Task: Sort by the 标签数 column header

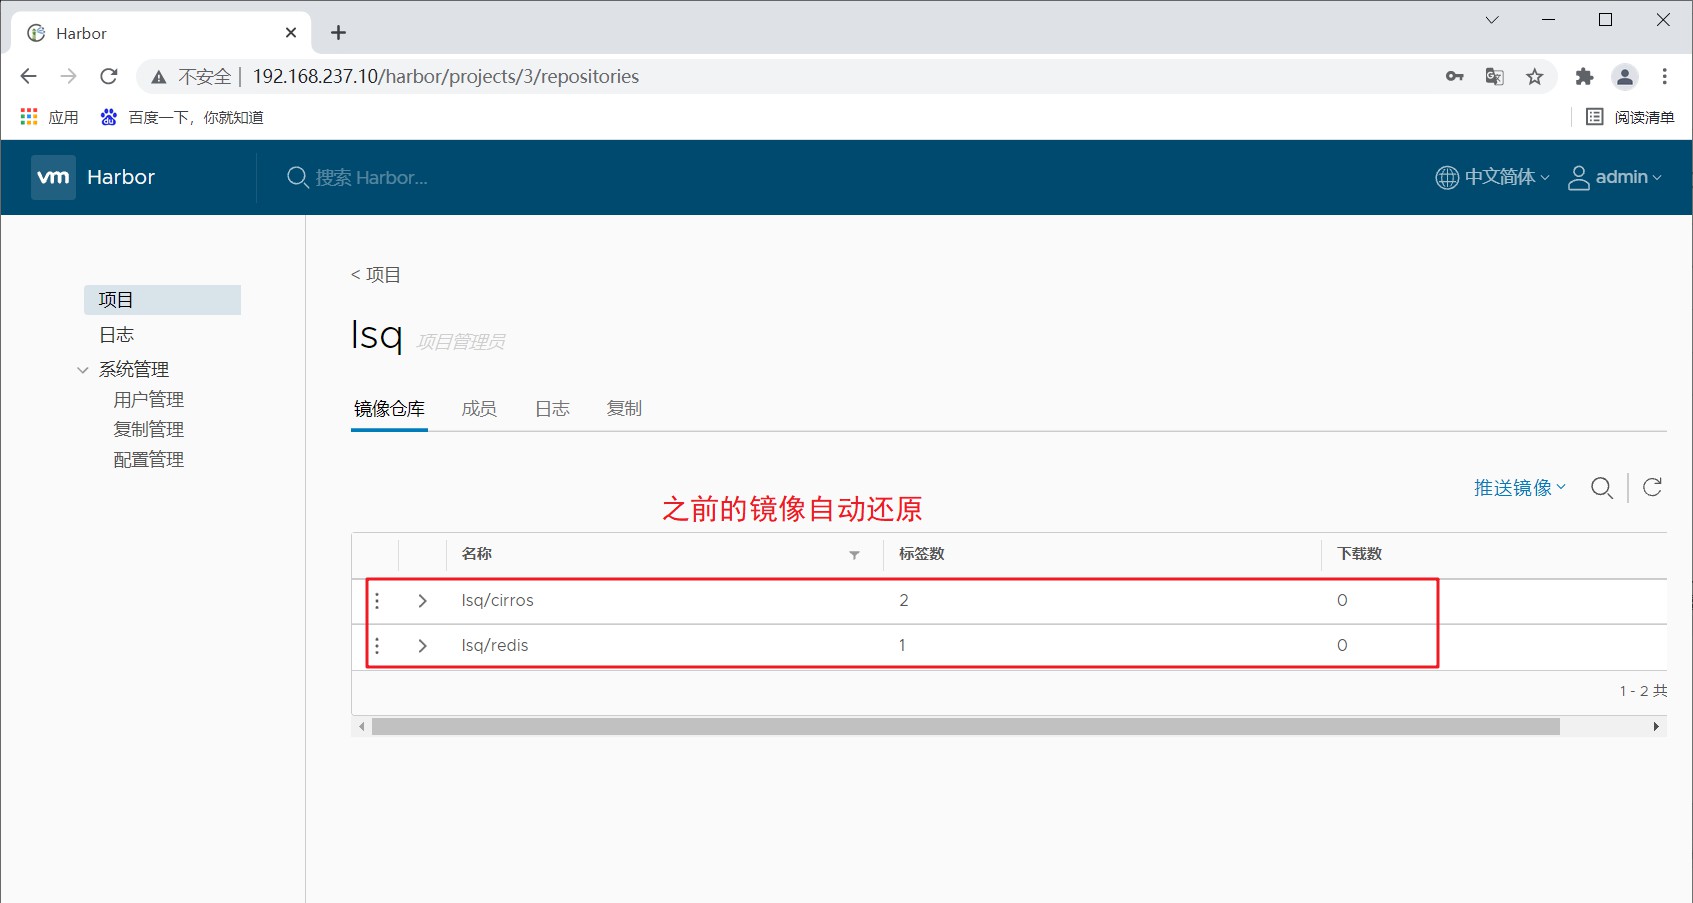Action: pyautogui.click(x=922, y=554)
